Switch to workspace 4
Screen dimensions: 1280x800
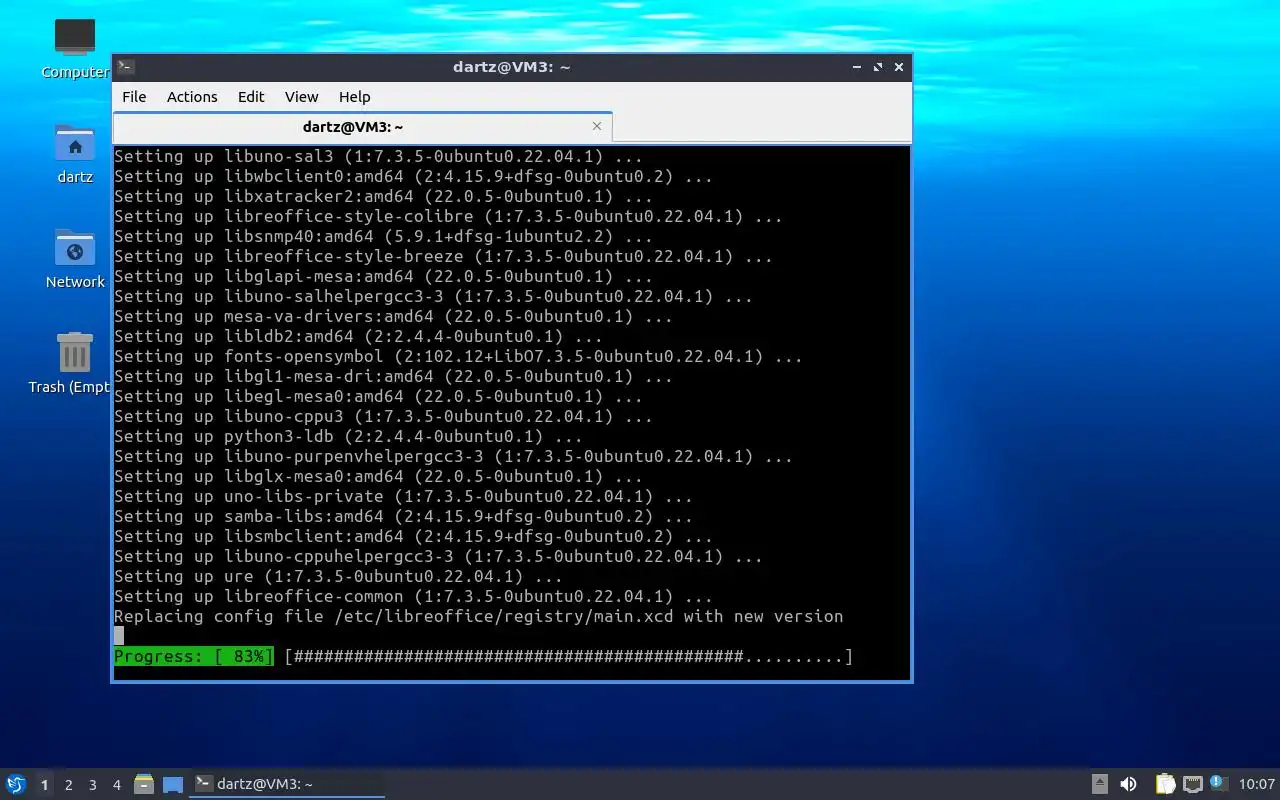point(116,785)
